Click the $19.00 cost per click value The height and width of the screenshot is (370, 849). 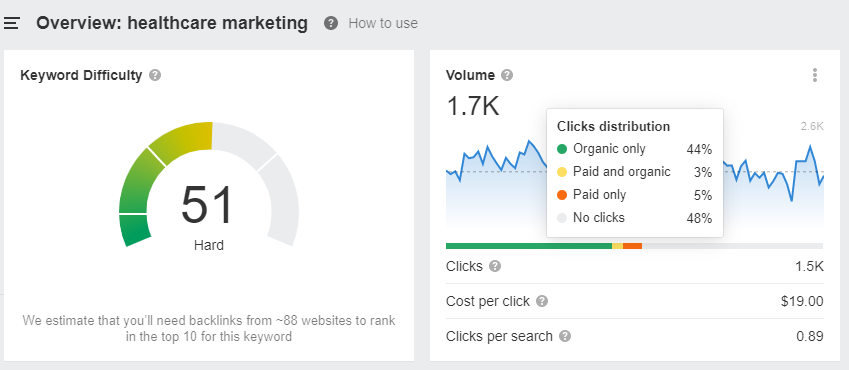pyautogui.click(x=802, y=301)
